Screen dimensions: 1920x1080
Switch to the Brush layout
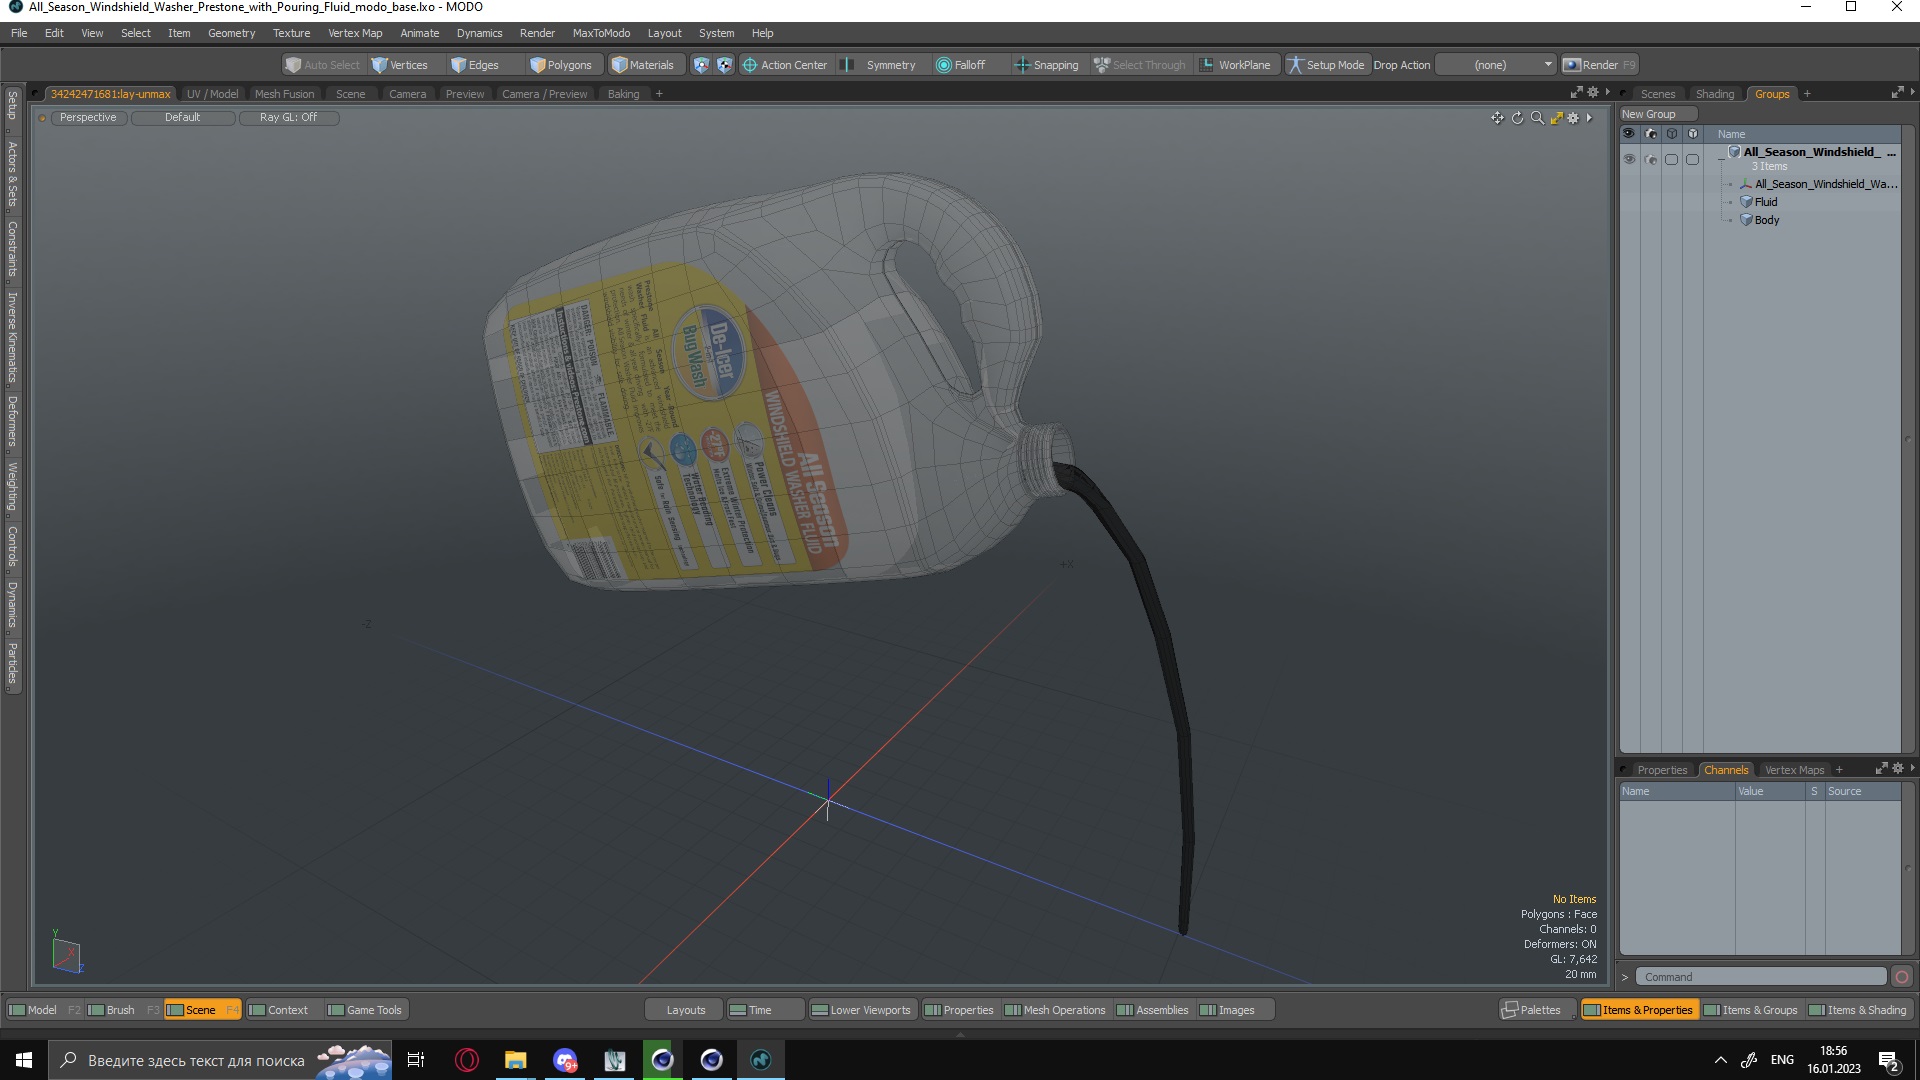(x=121, y=1010)
